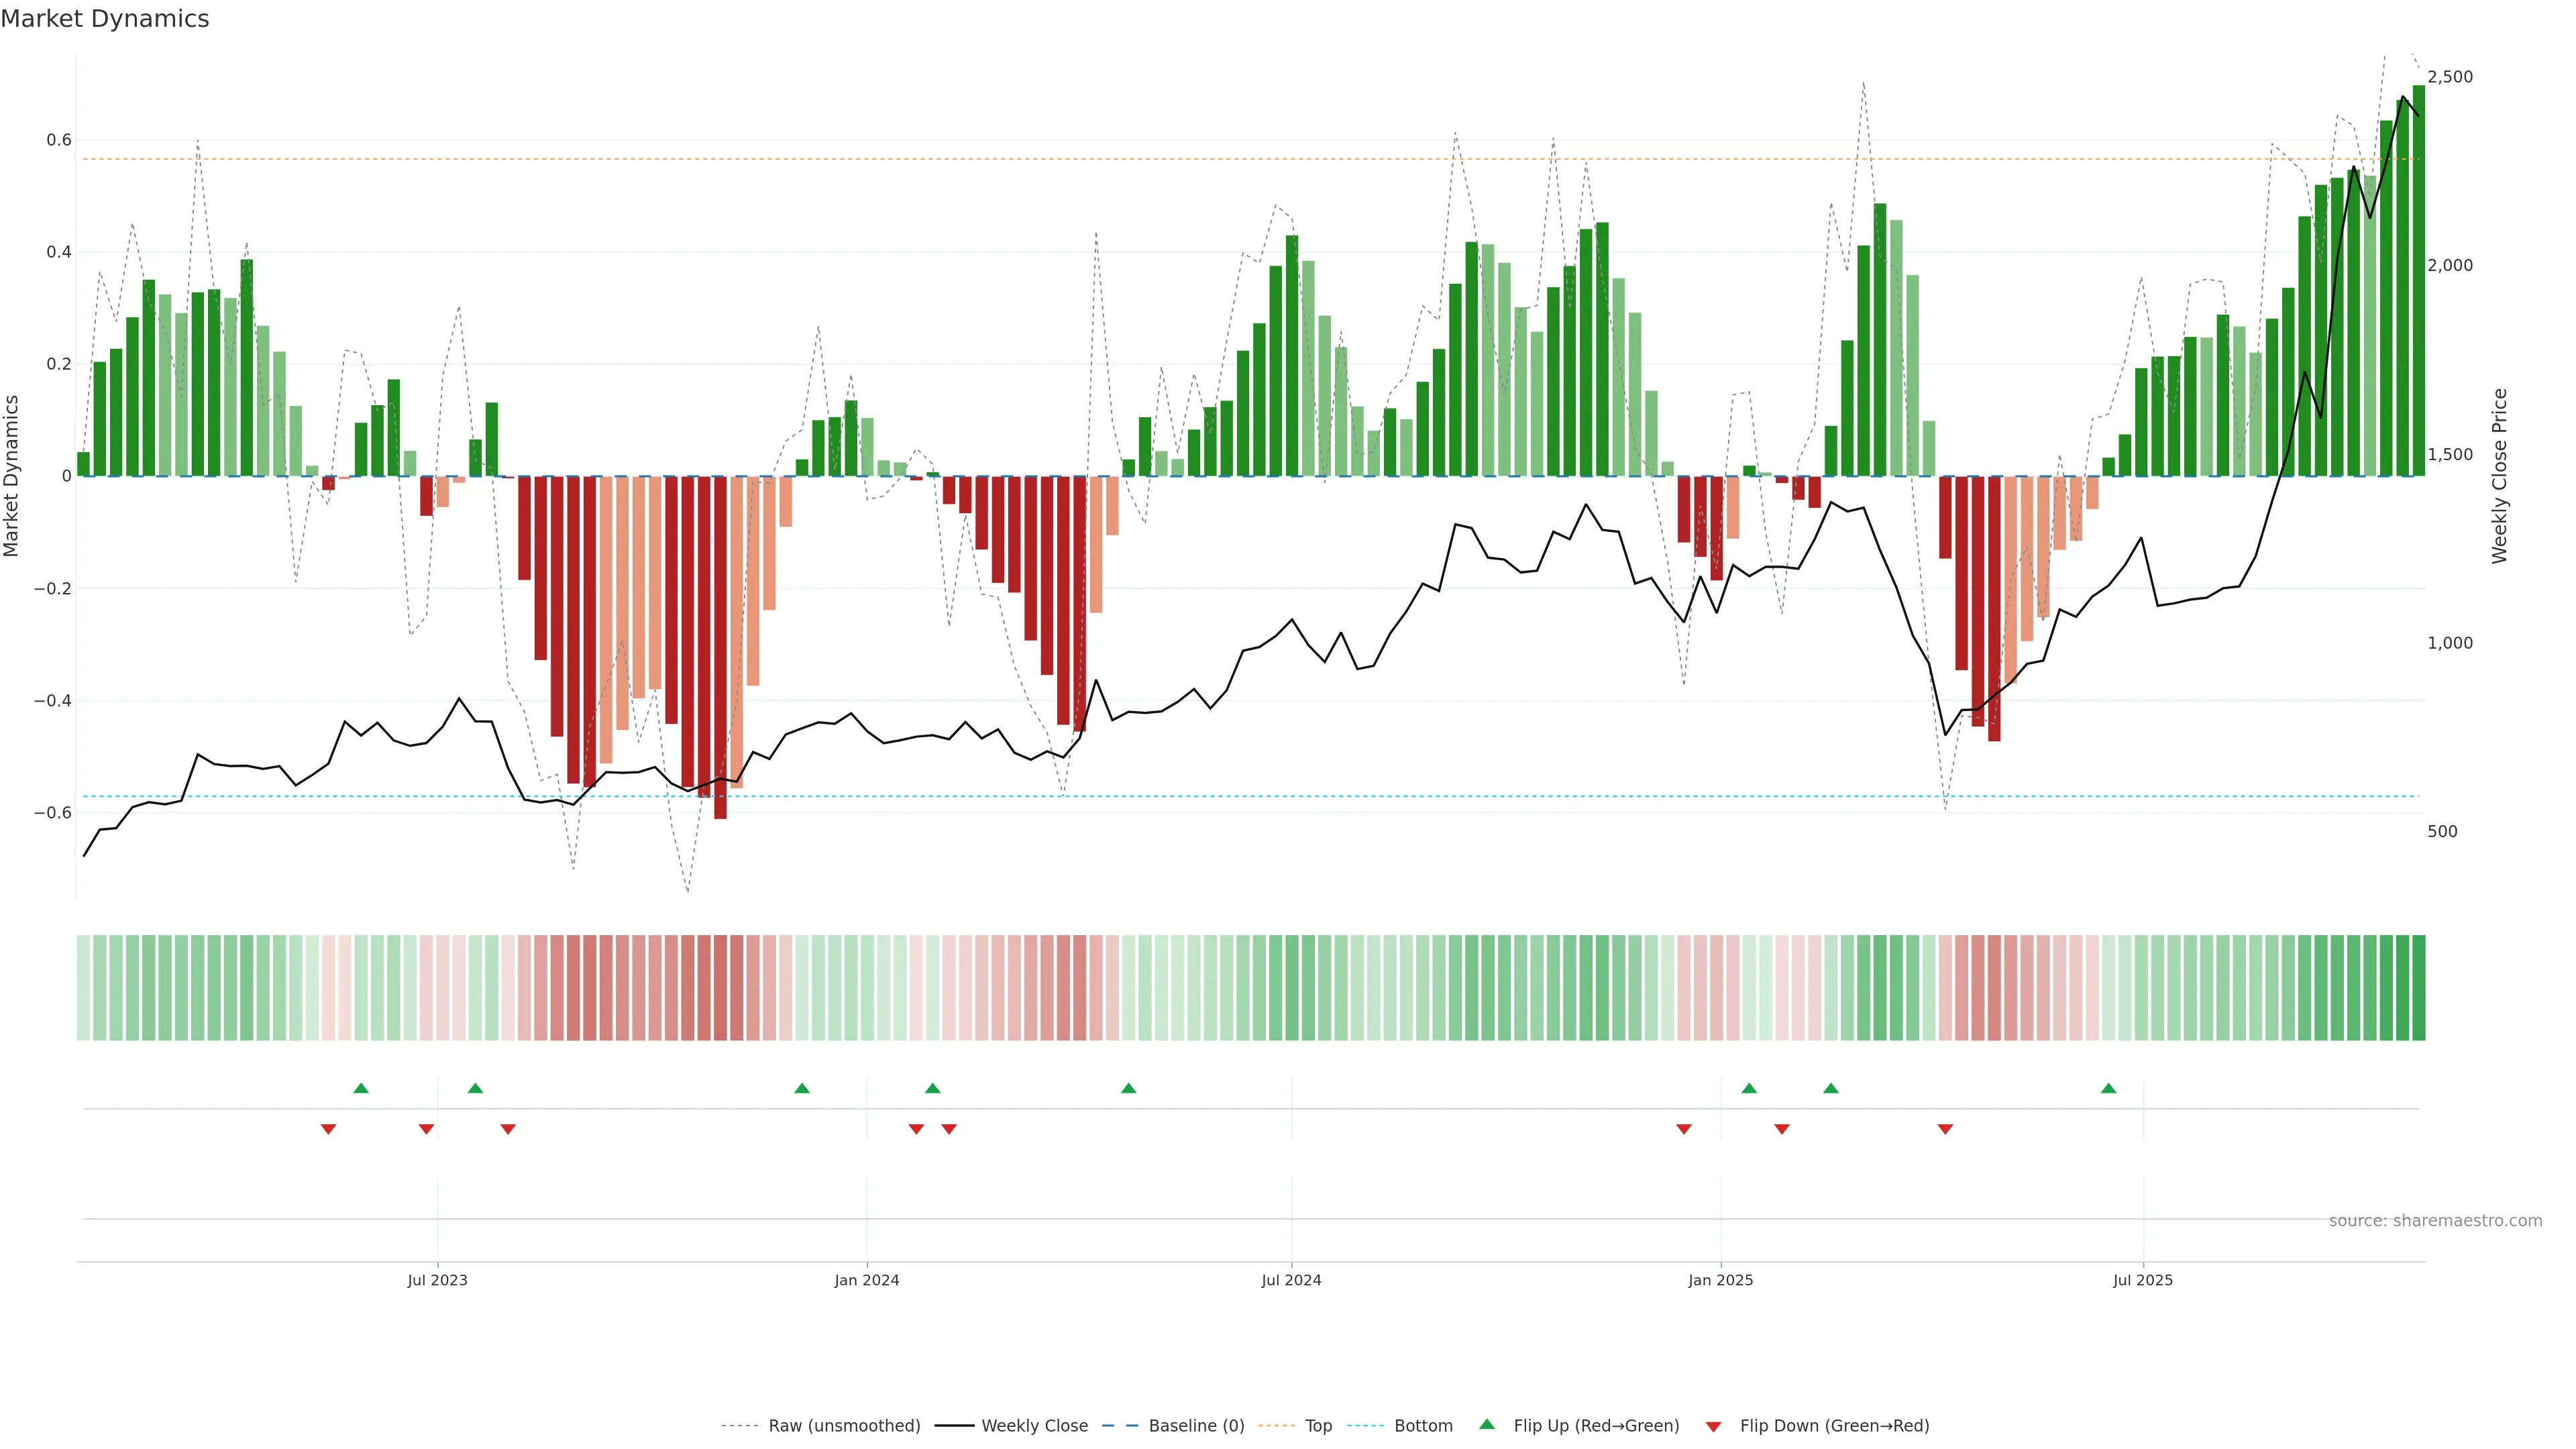Click the last red flip-down triangle on the right
2576x1449 pixels.
1945,1129
